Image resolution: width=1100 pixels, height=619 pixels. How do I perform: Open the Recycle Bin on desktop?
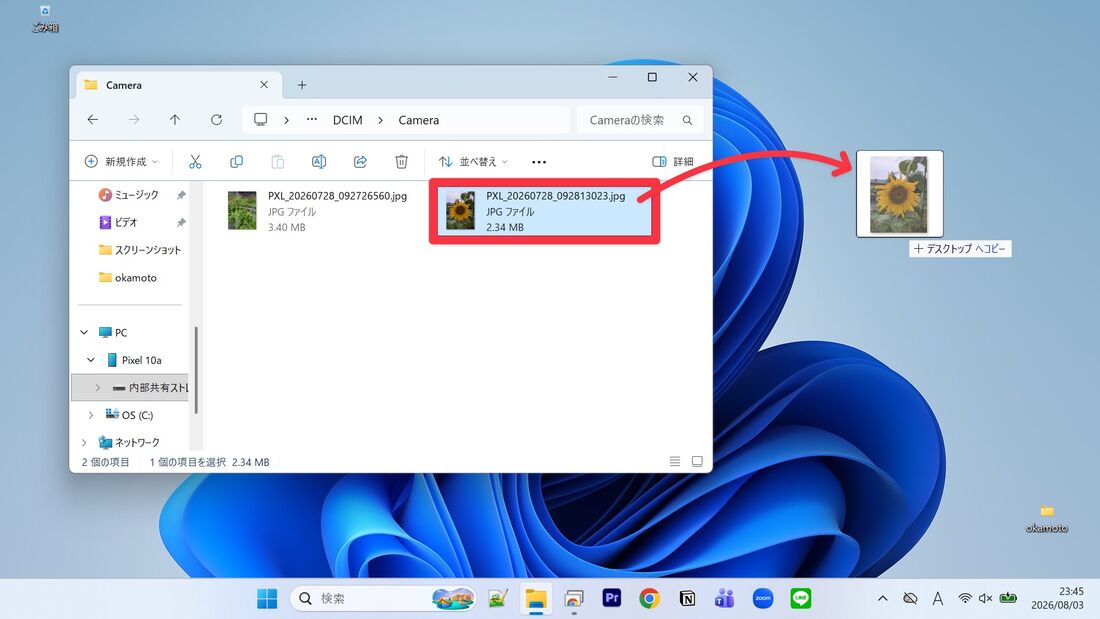pos(45,18)
